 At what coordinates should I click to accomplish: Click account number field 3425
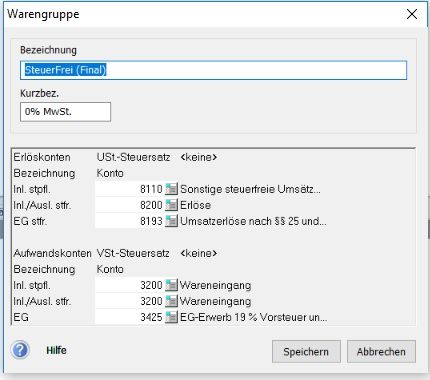[130, 317]
